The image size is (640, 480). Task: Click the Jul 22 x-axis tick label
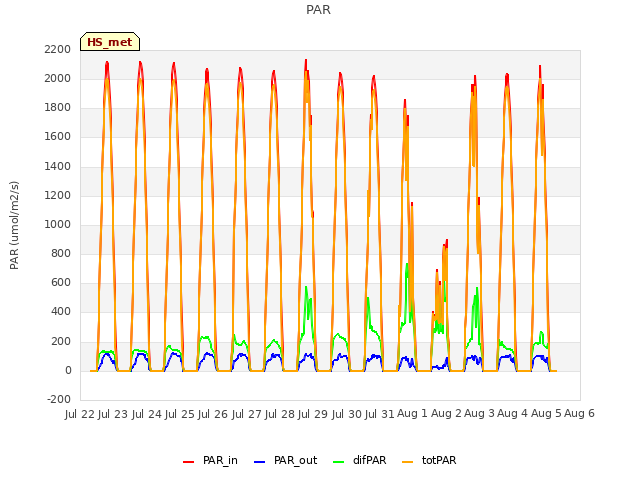(80, 414)
